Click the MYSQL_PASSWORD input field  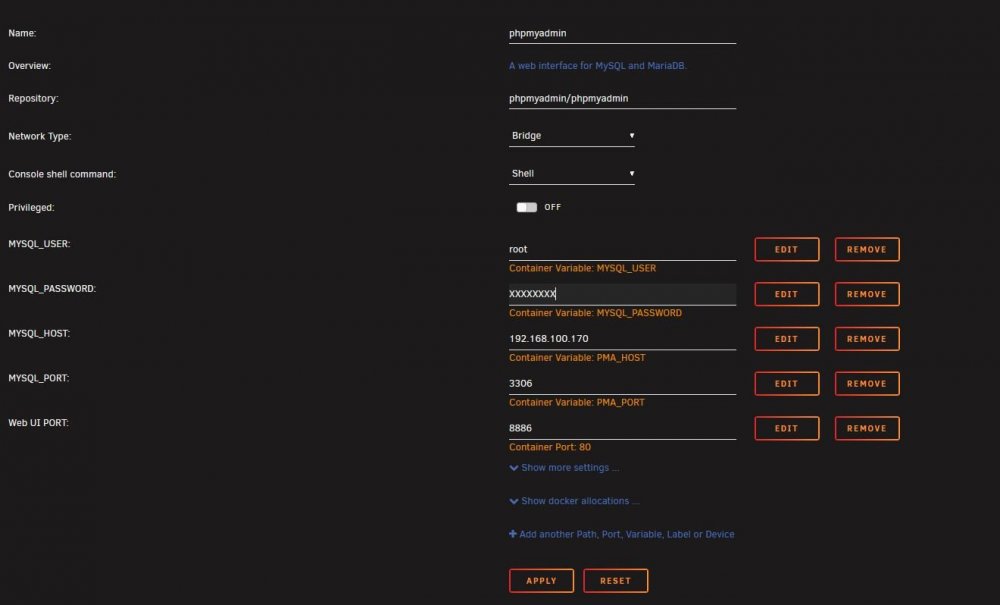[622, 294]
